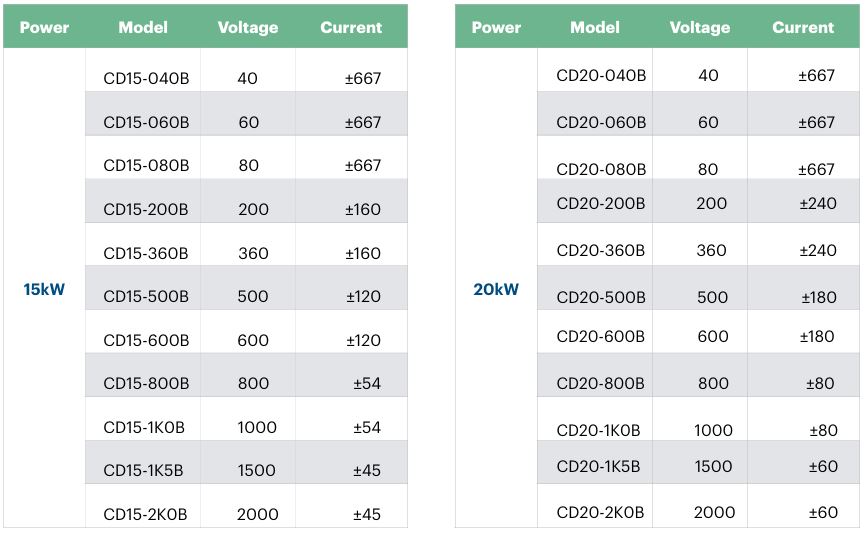
Task: Click the CD20-1K5B model cell
Action: click(598, 466)
